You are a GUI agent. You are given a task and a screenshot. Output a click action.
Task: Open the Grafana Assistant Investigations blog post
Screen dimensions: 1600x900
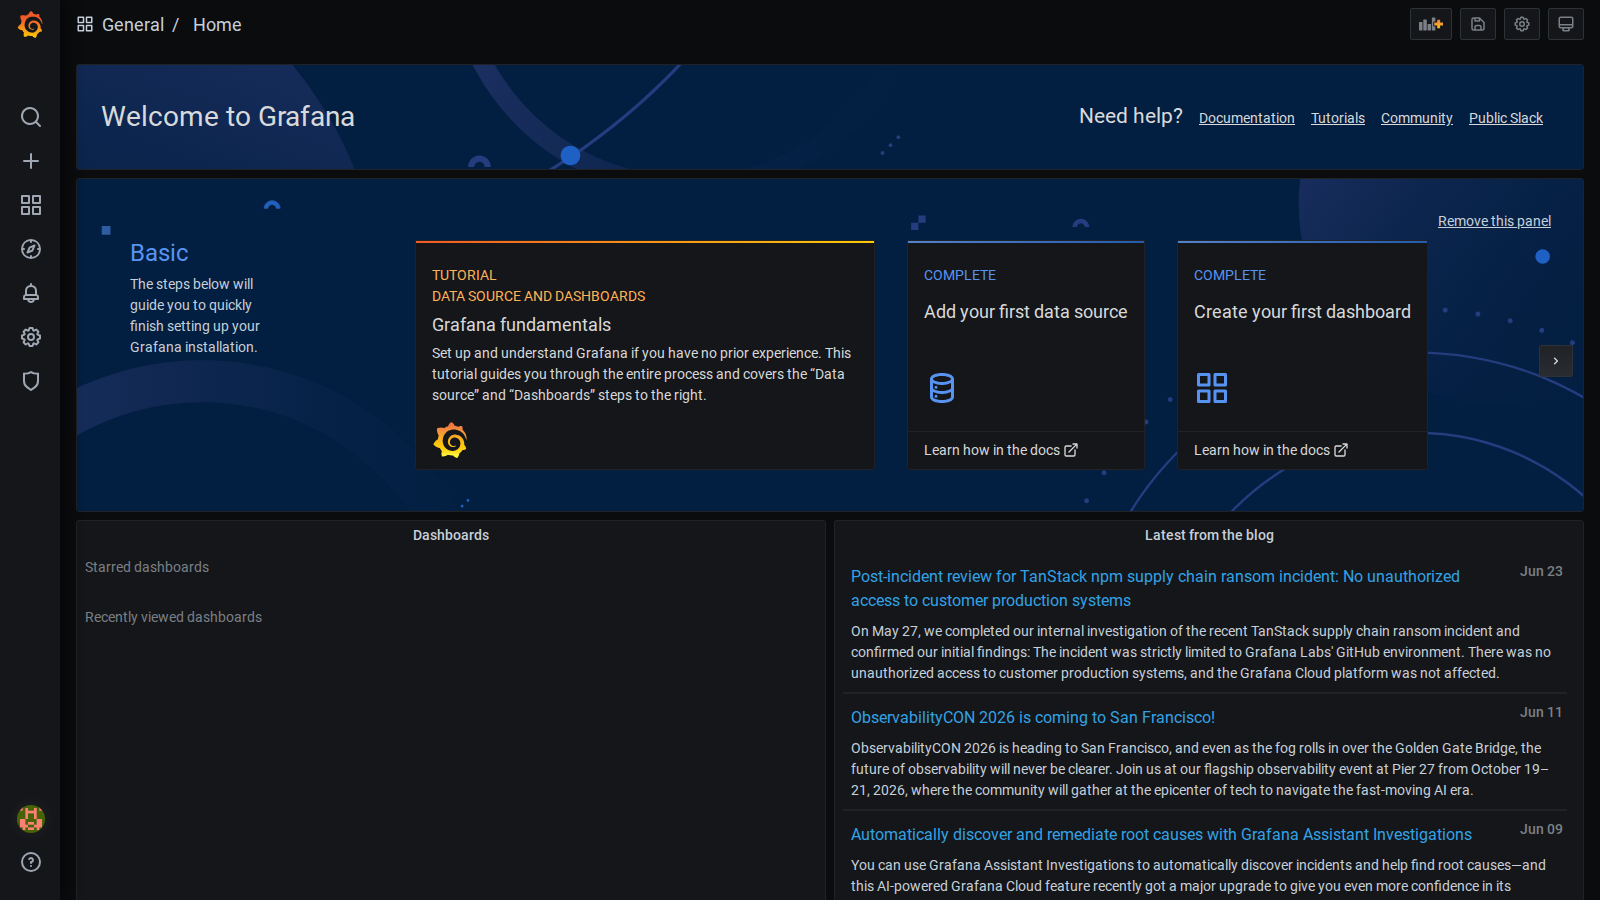1161,834
